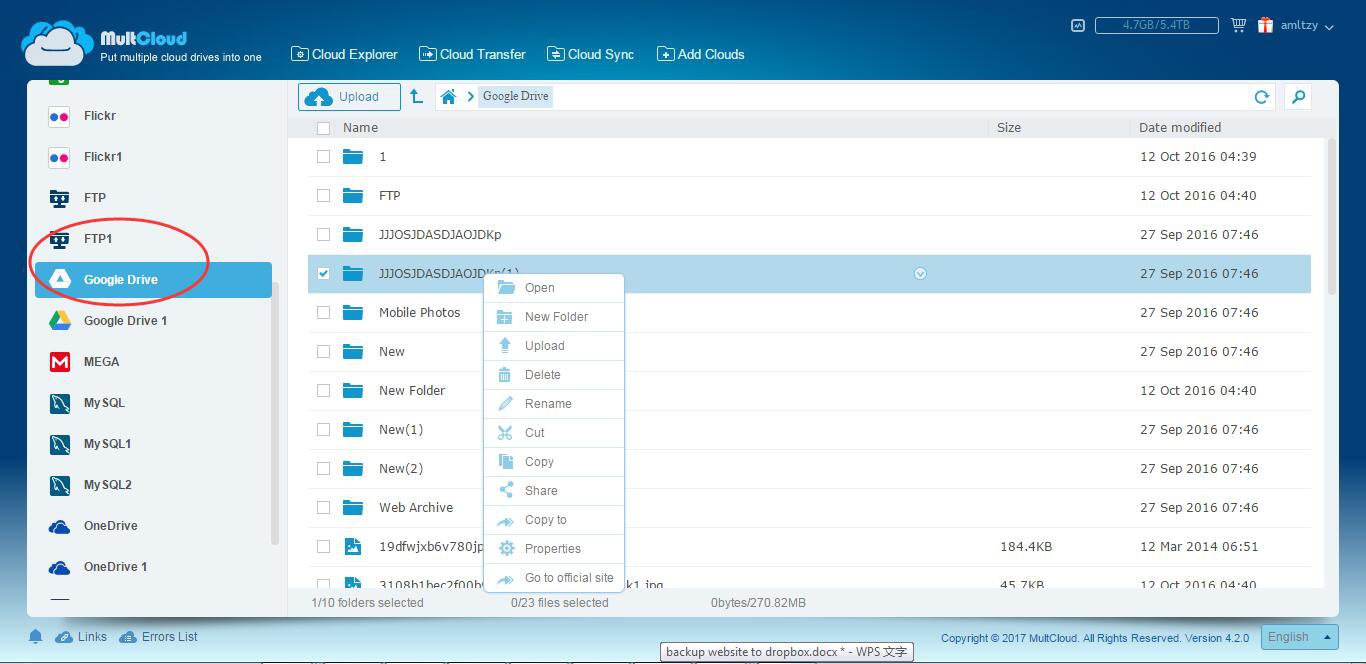Click the refresh icon in the path bar
Viewport: 1366px width, 664px height.
tap(1261, 97)
